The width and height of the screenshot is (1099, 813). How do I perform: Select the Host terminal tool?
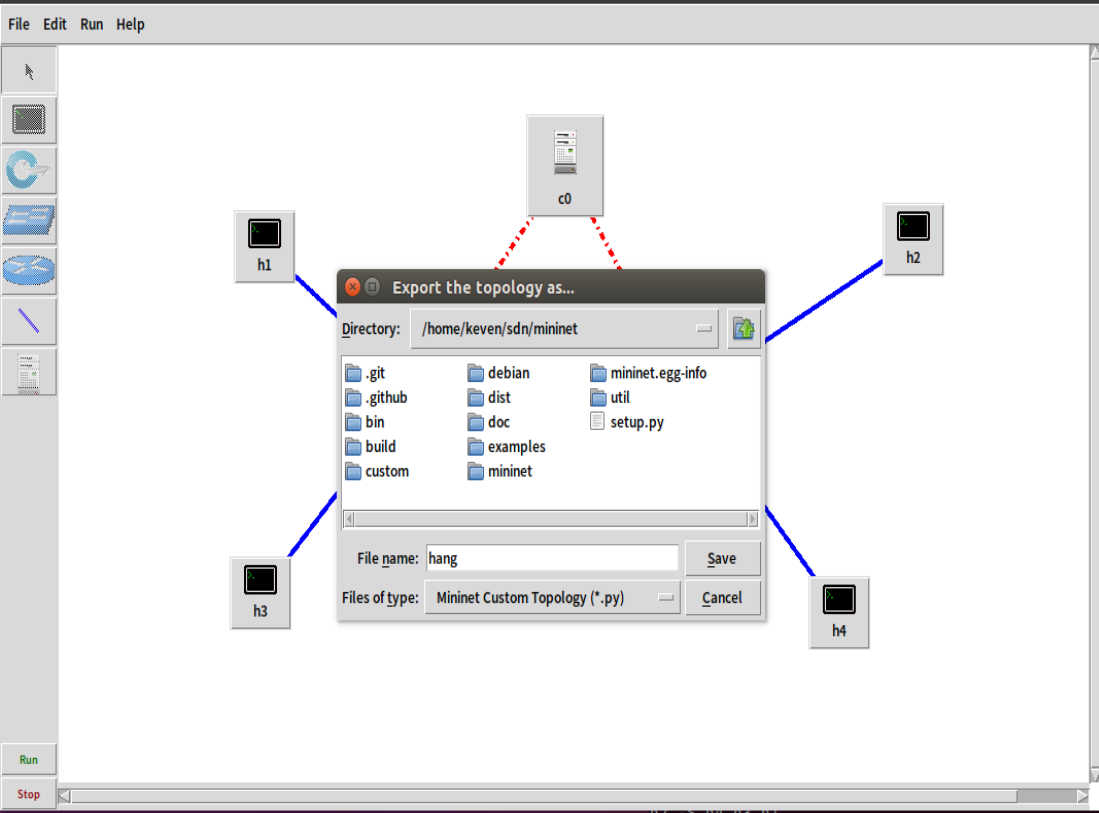[29, 120]
